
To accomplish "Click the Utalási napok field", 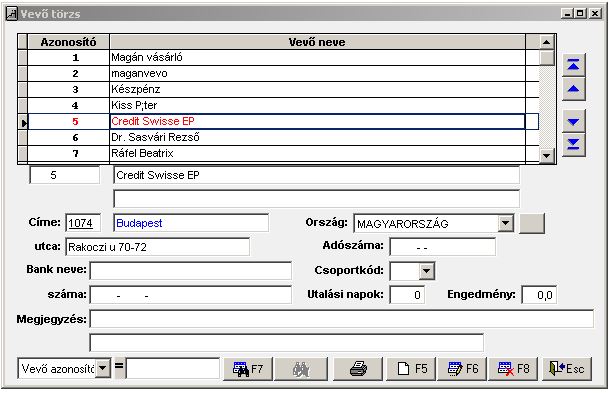I will (407, 295).
